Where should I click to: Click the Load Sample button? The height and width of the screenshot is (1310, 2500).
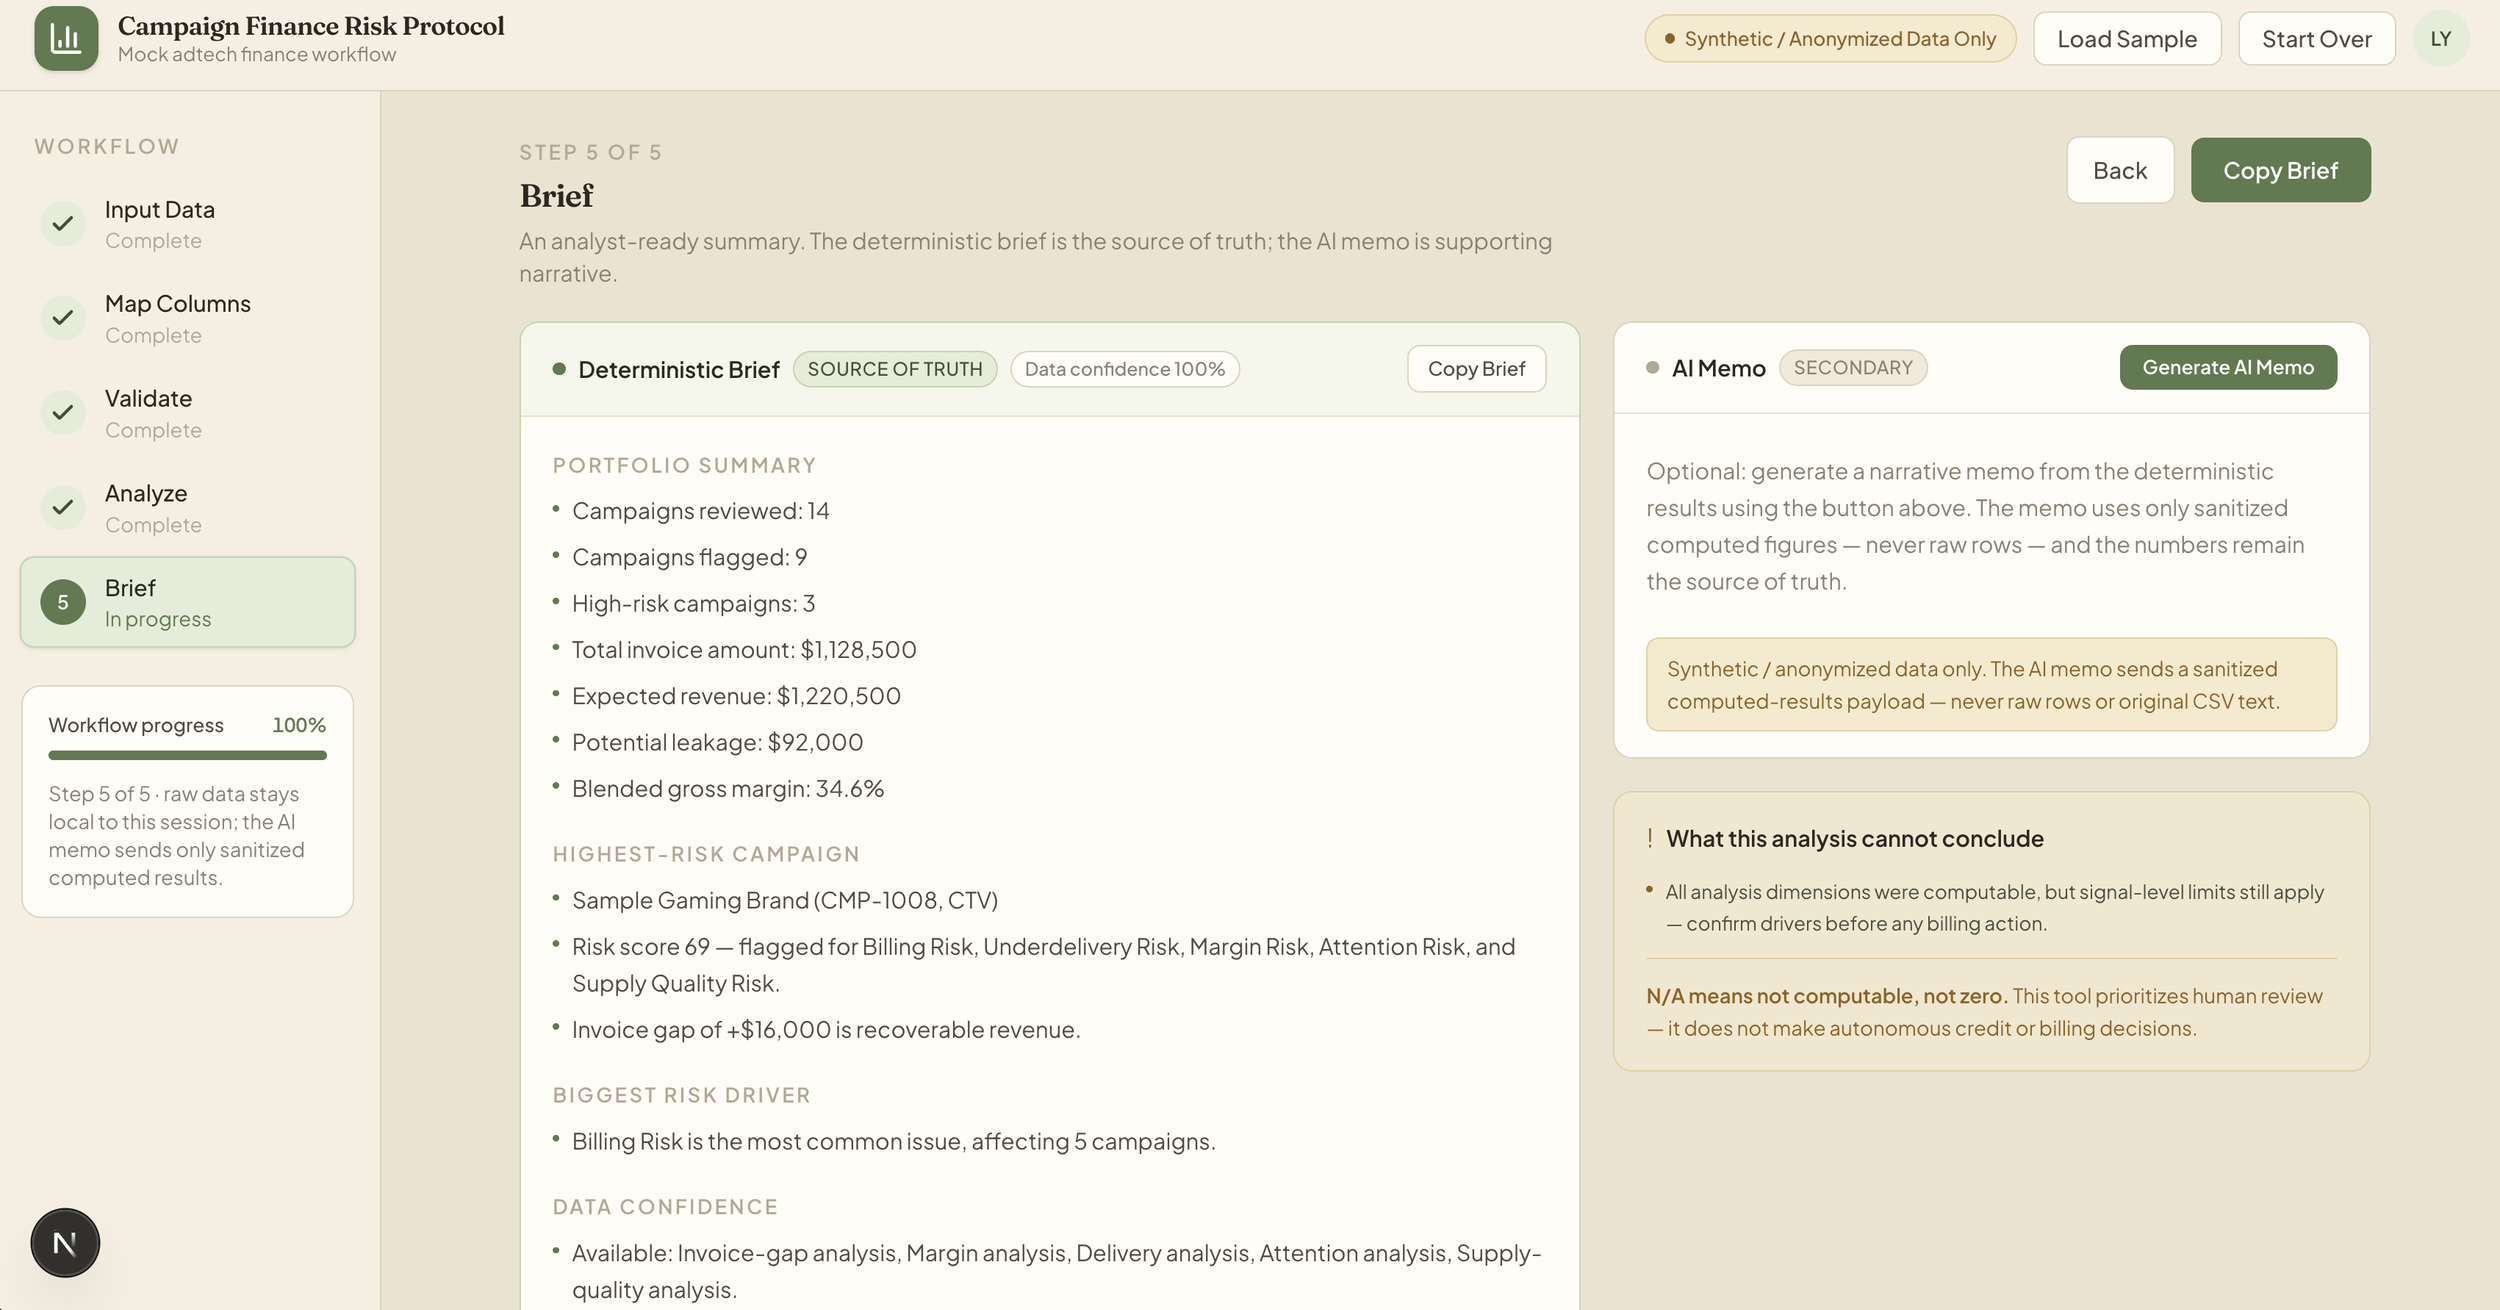[x=2127, y=39]
